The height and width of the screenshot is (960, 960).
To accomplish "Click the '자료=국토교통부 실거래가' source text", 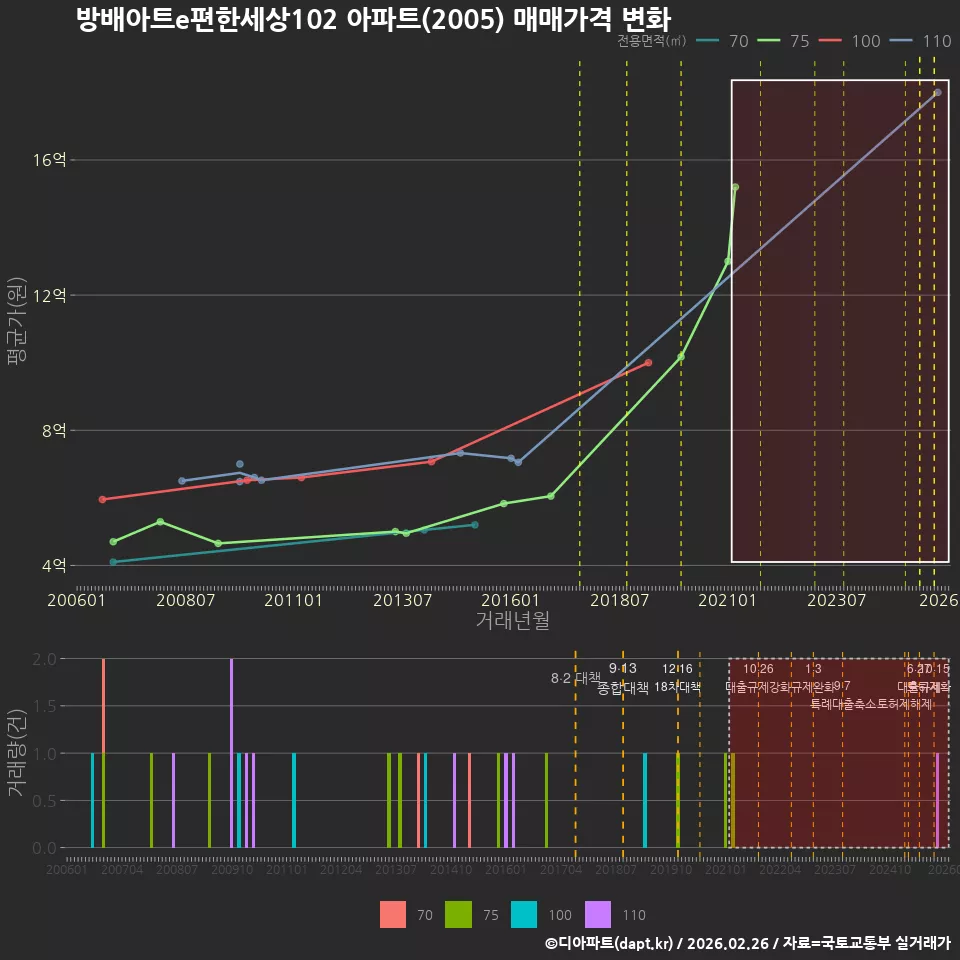I will 866,943.
